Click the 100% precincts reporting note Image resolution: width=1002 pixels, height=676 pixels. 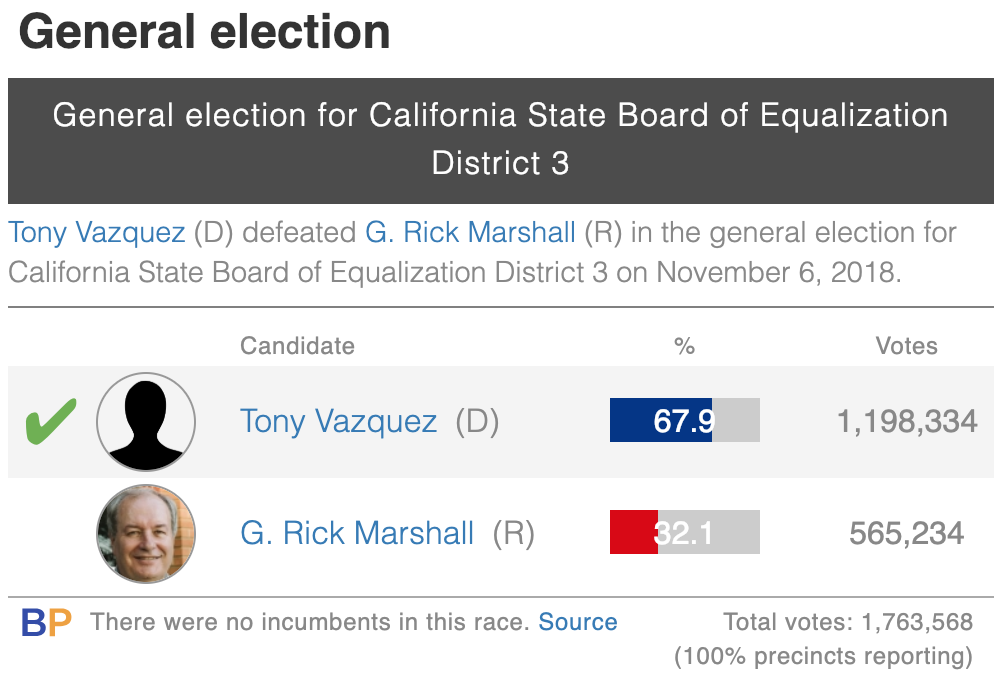pyautogui.click(x=823, y=656)
